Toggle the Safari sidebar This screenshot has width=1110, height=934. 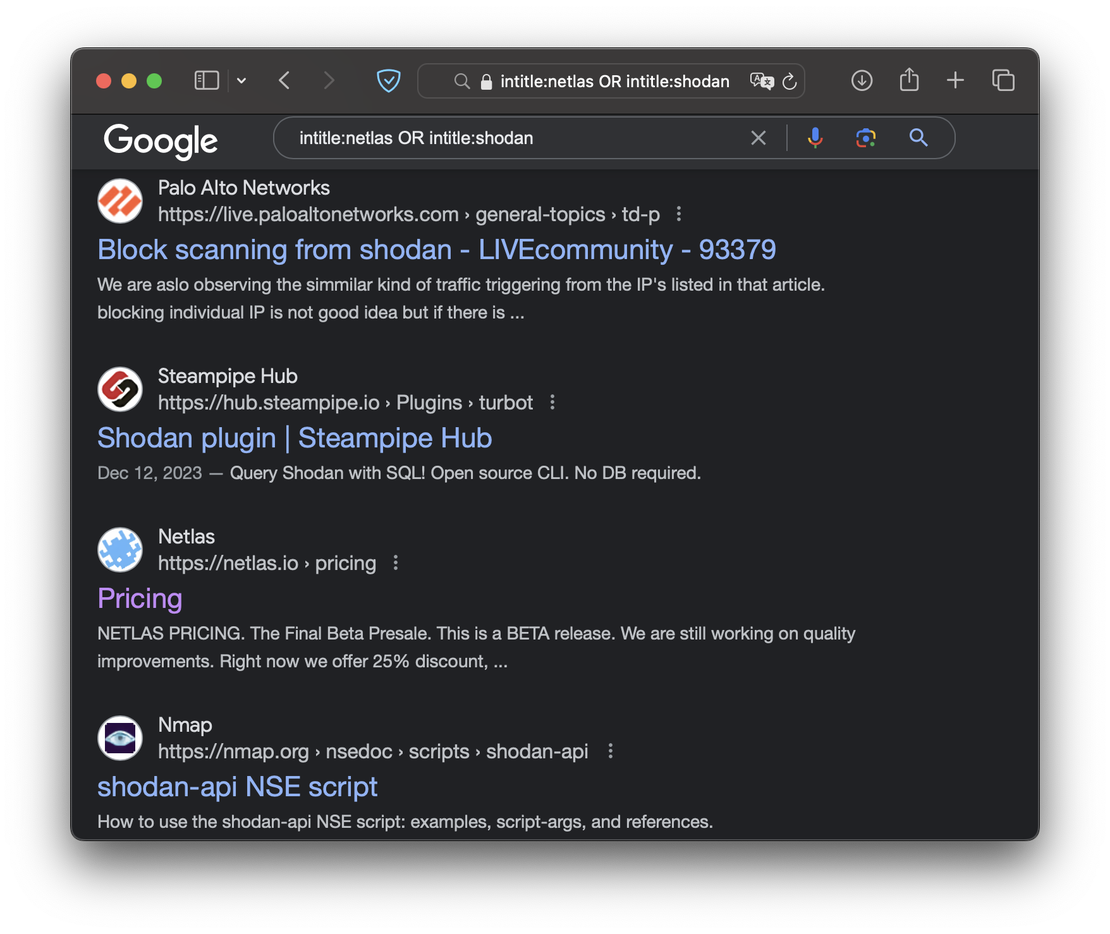tap(206, 81)
